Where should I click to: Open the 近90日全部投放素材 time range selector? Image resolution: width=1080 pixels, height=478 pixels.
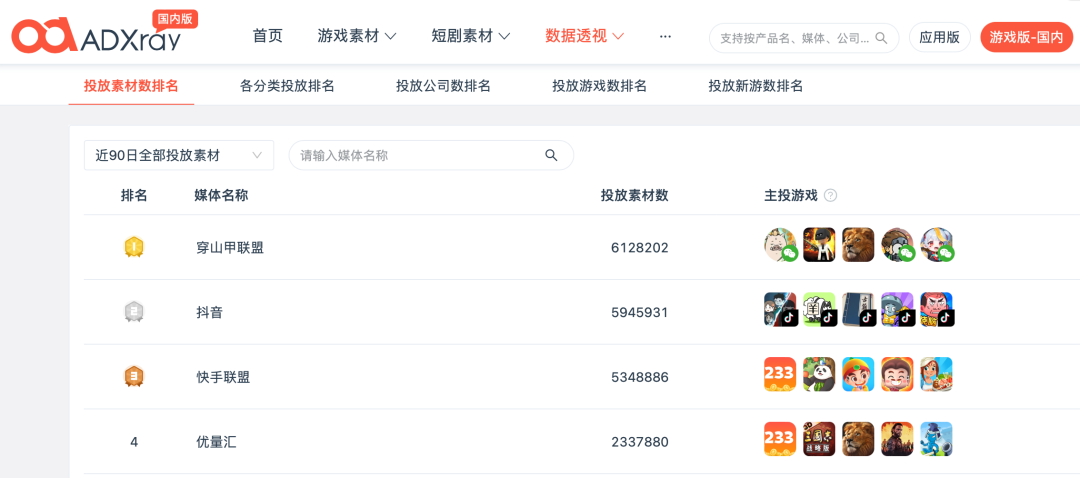(x=179, y=155)
